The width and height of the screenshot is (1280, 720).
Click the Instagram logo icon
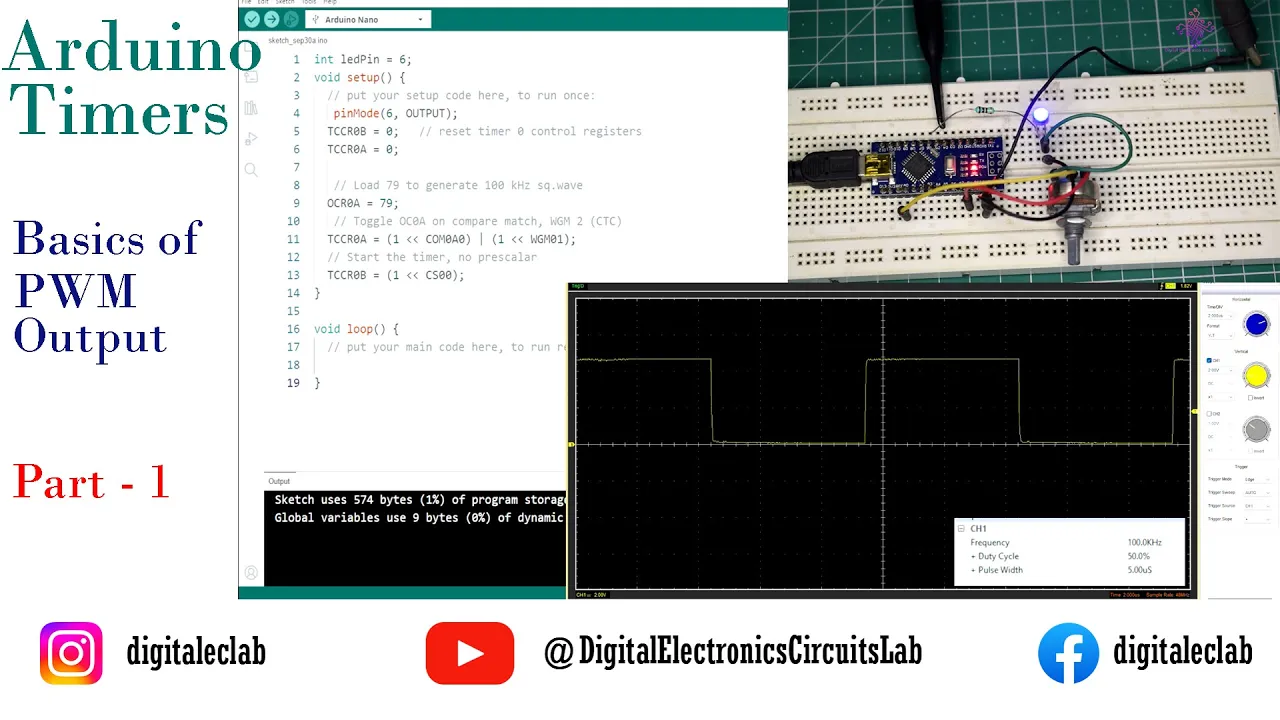[71, 653]
